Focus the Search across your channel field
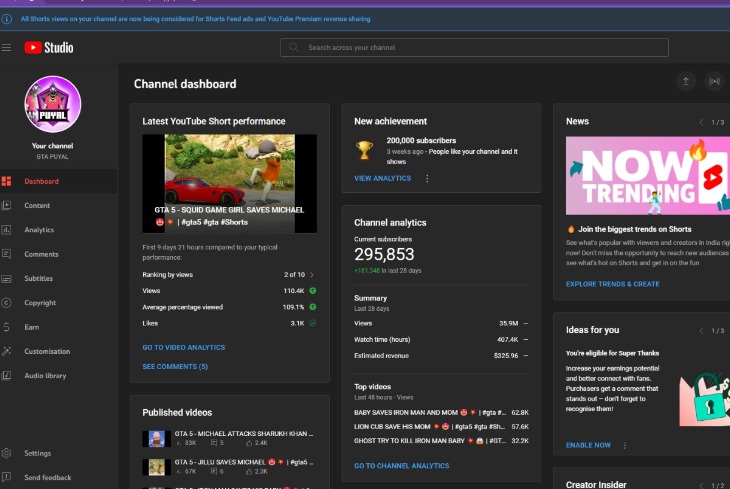 (x=474, y=48)
